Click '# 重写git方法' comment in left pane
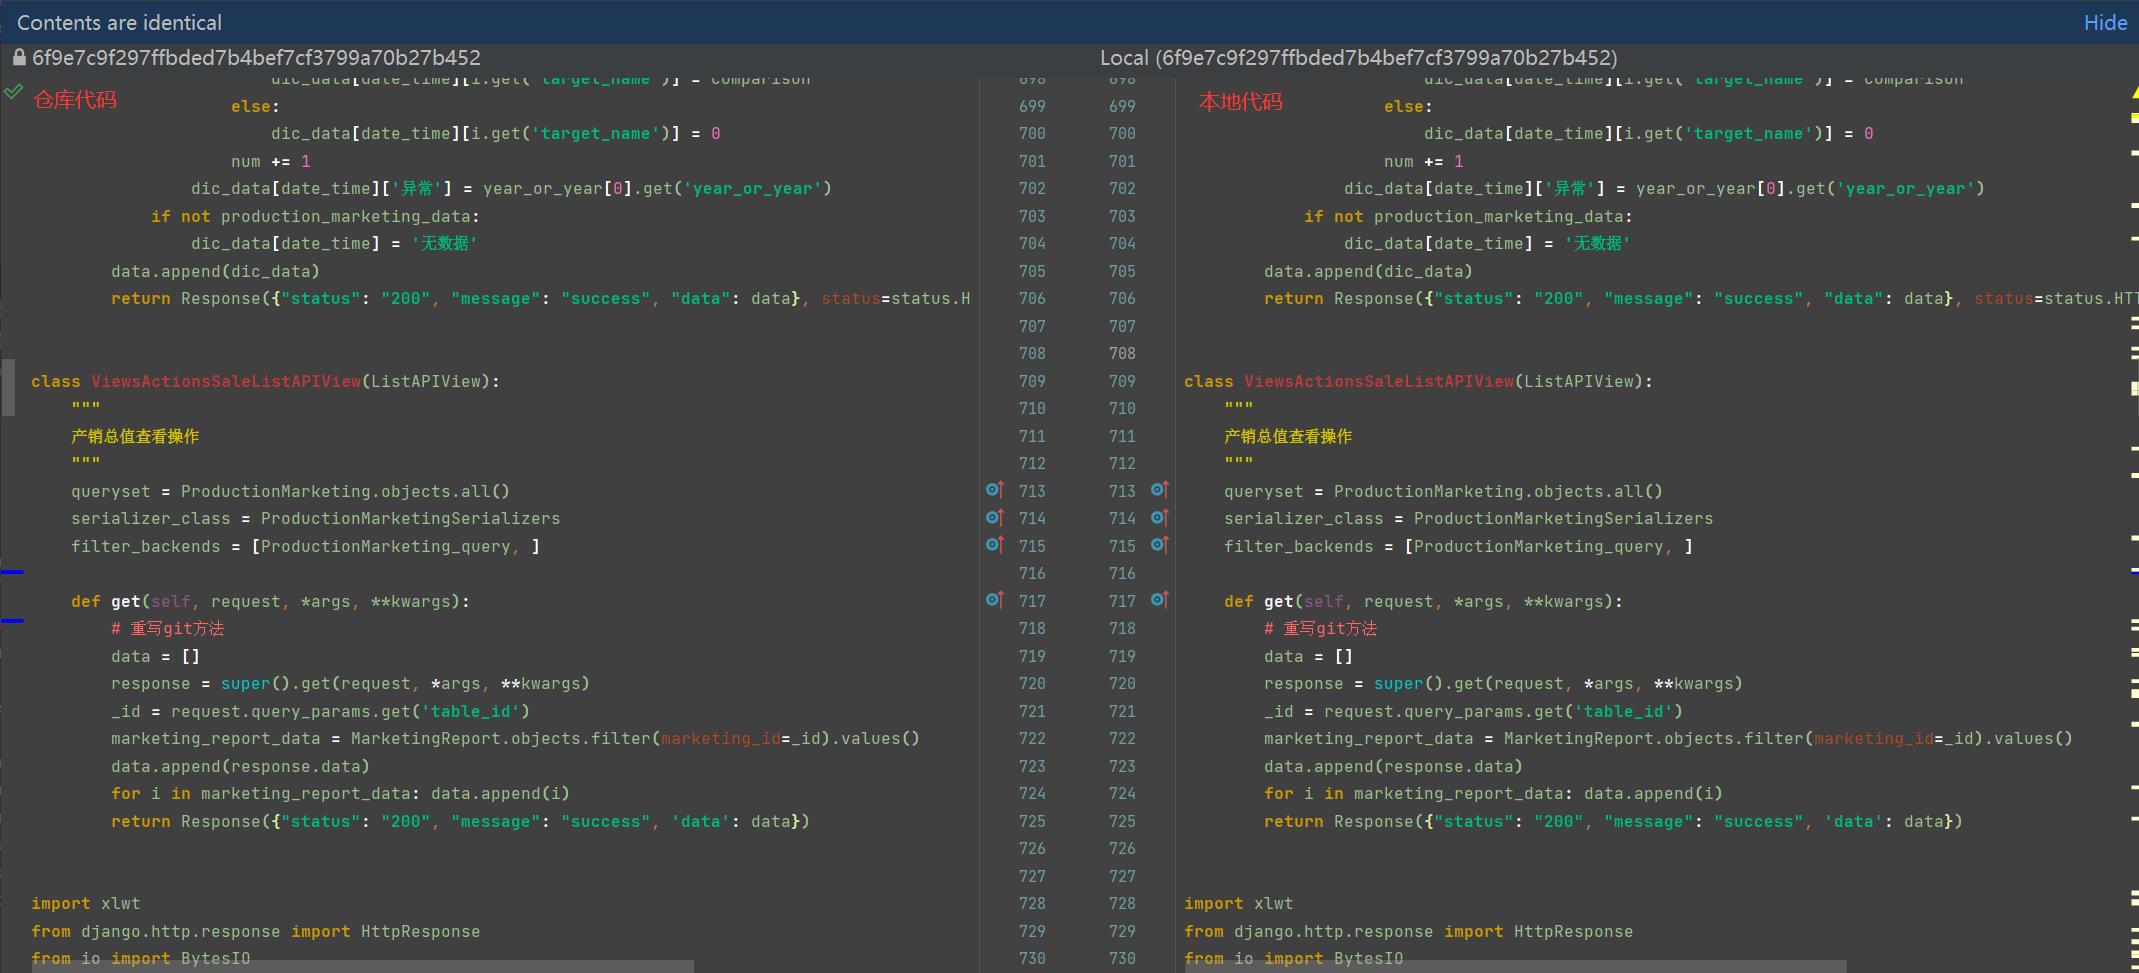 [167, 628]
